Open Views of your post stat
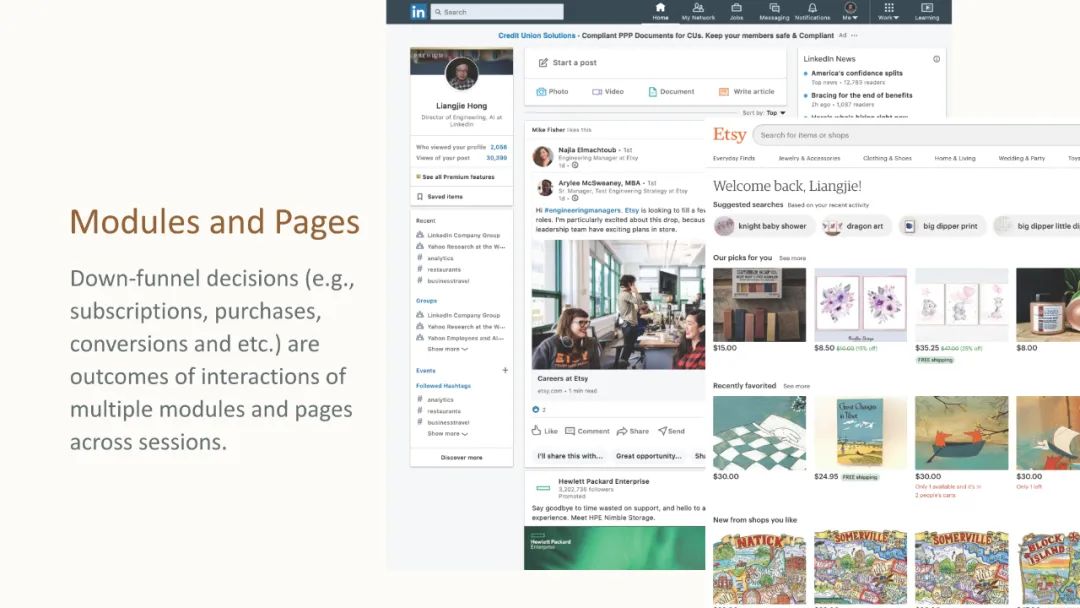1080x608 pixels. [461, 158]
